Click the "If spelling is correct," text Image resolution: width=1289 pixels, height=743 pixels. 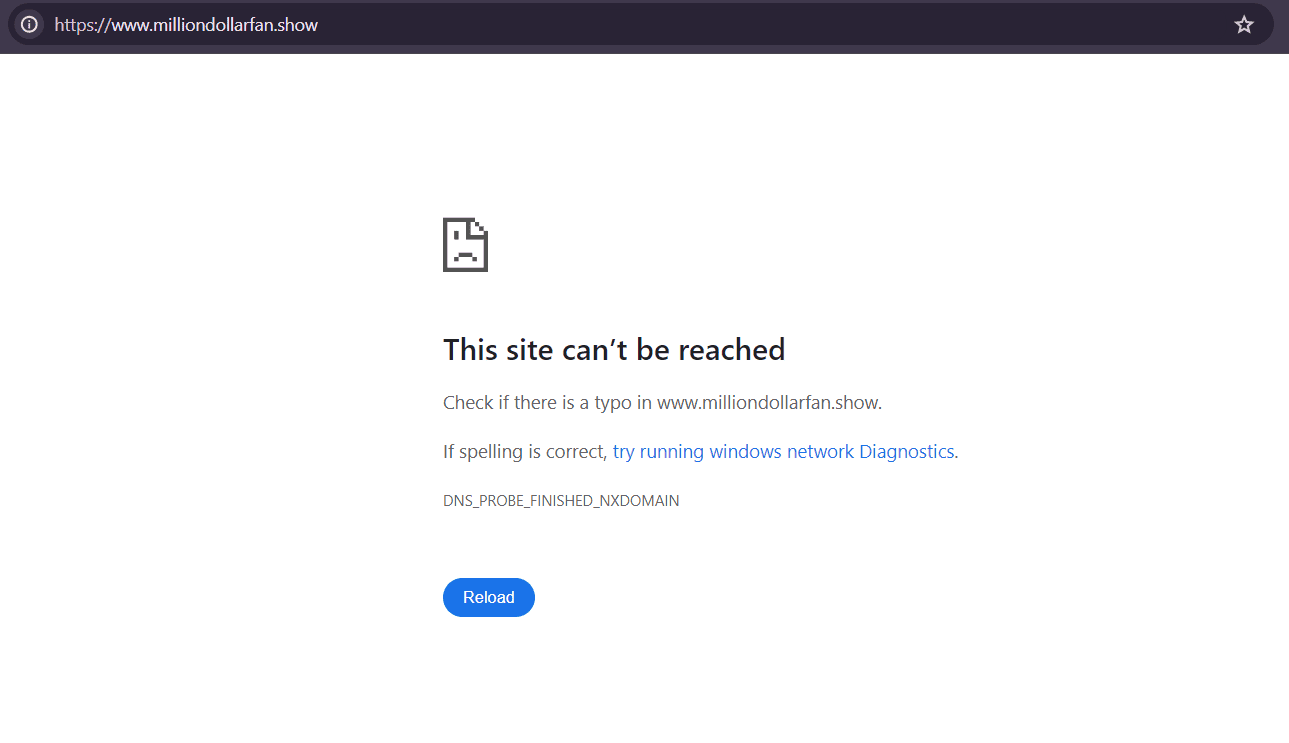[x=525, y=452]
